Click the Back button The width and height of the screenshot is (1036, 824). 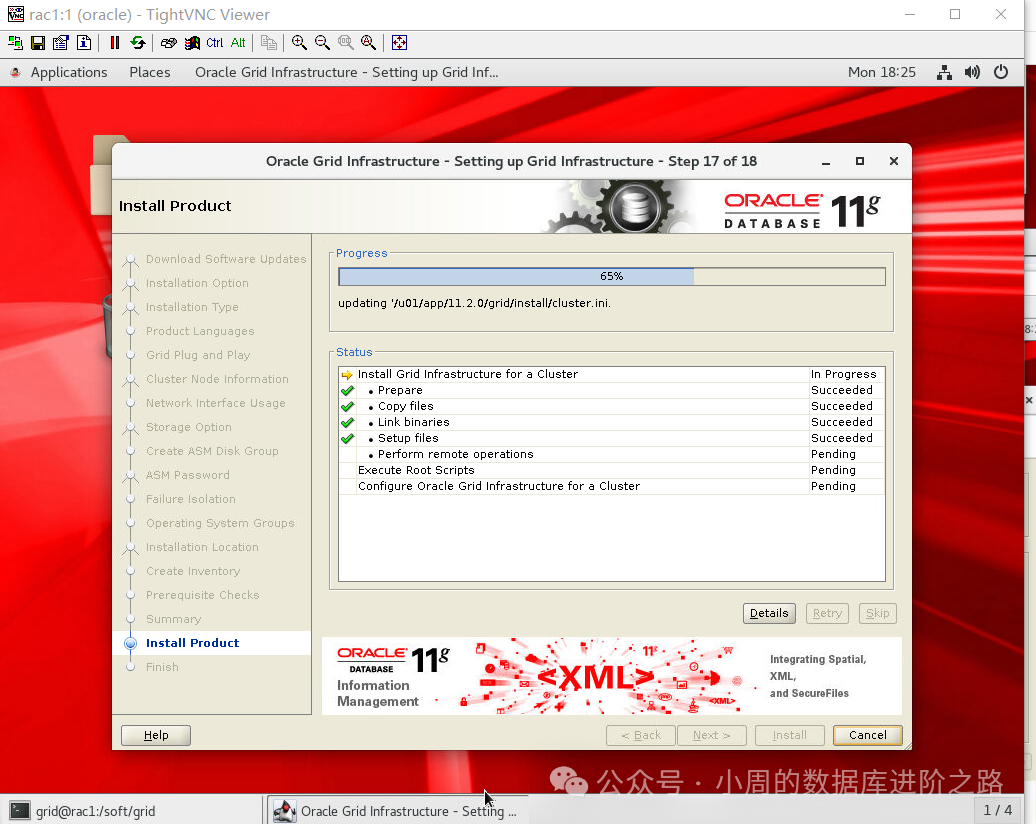click(641, 735)
